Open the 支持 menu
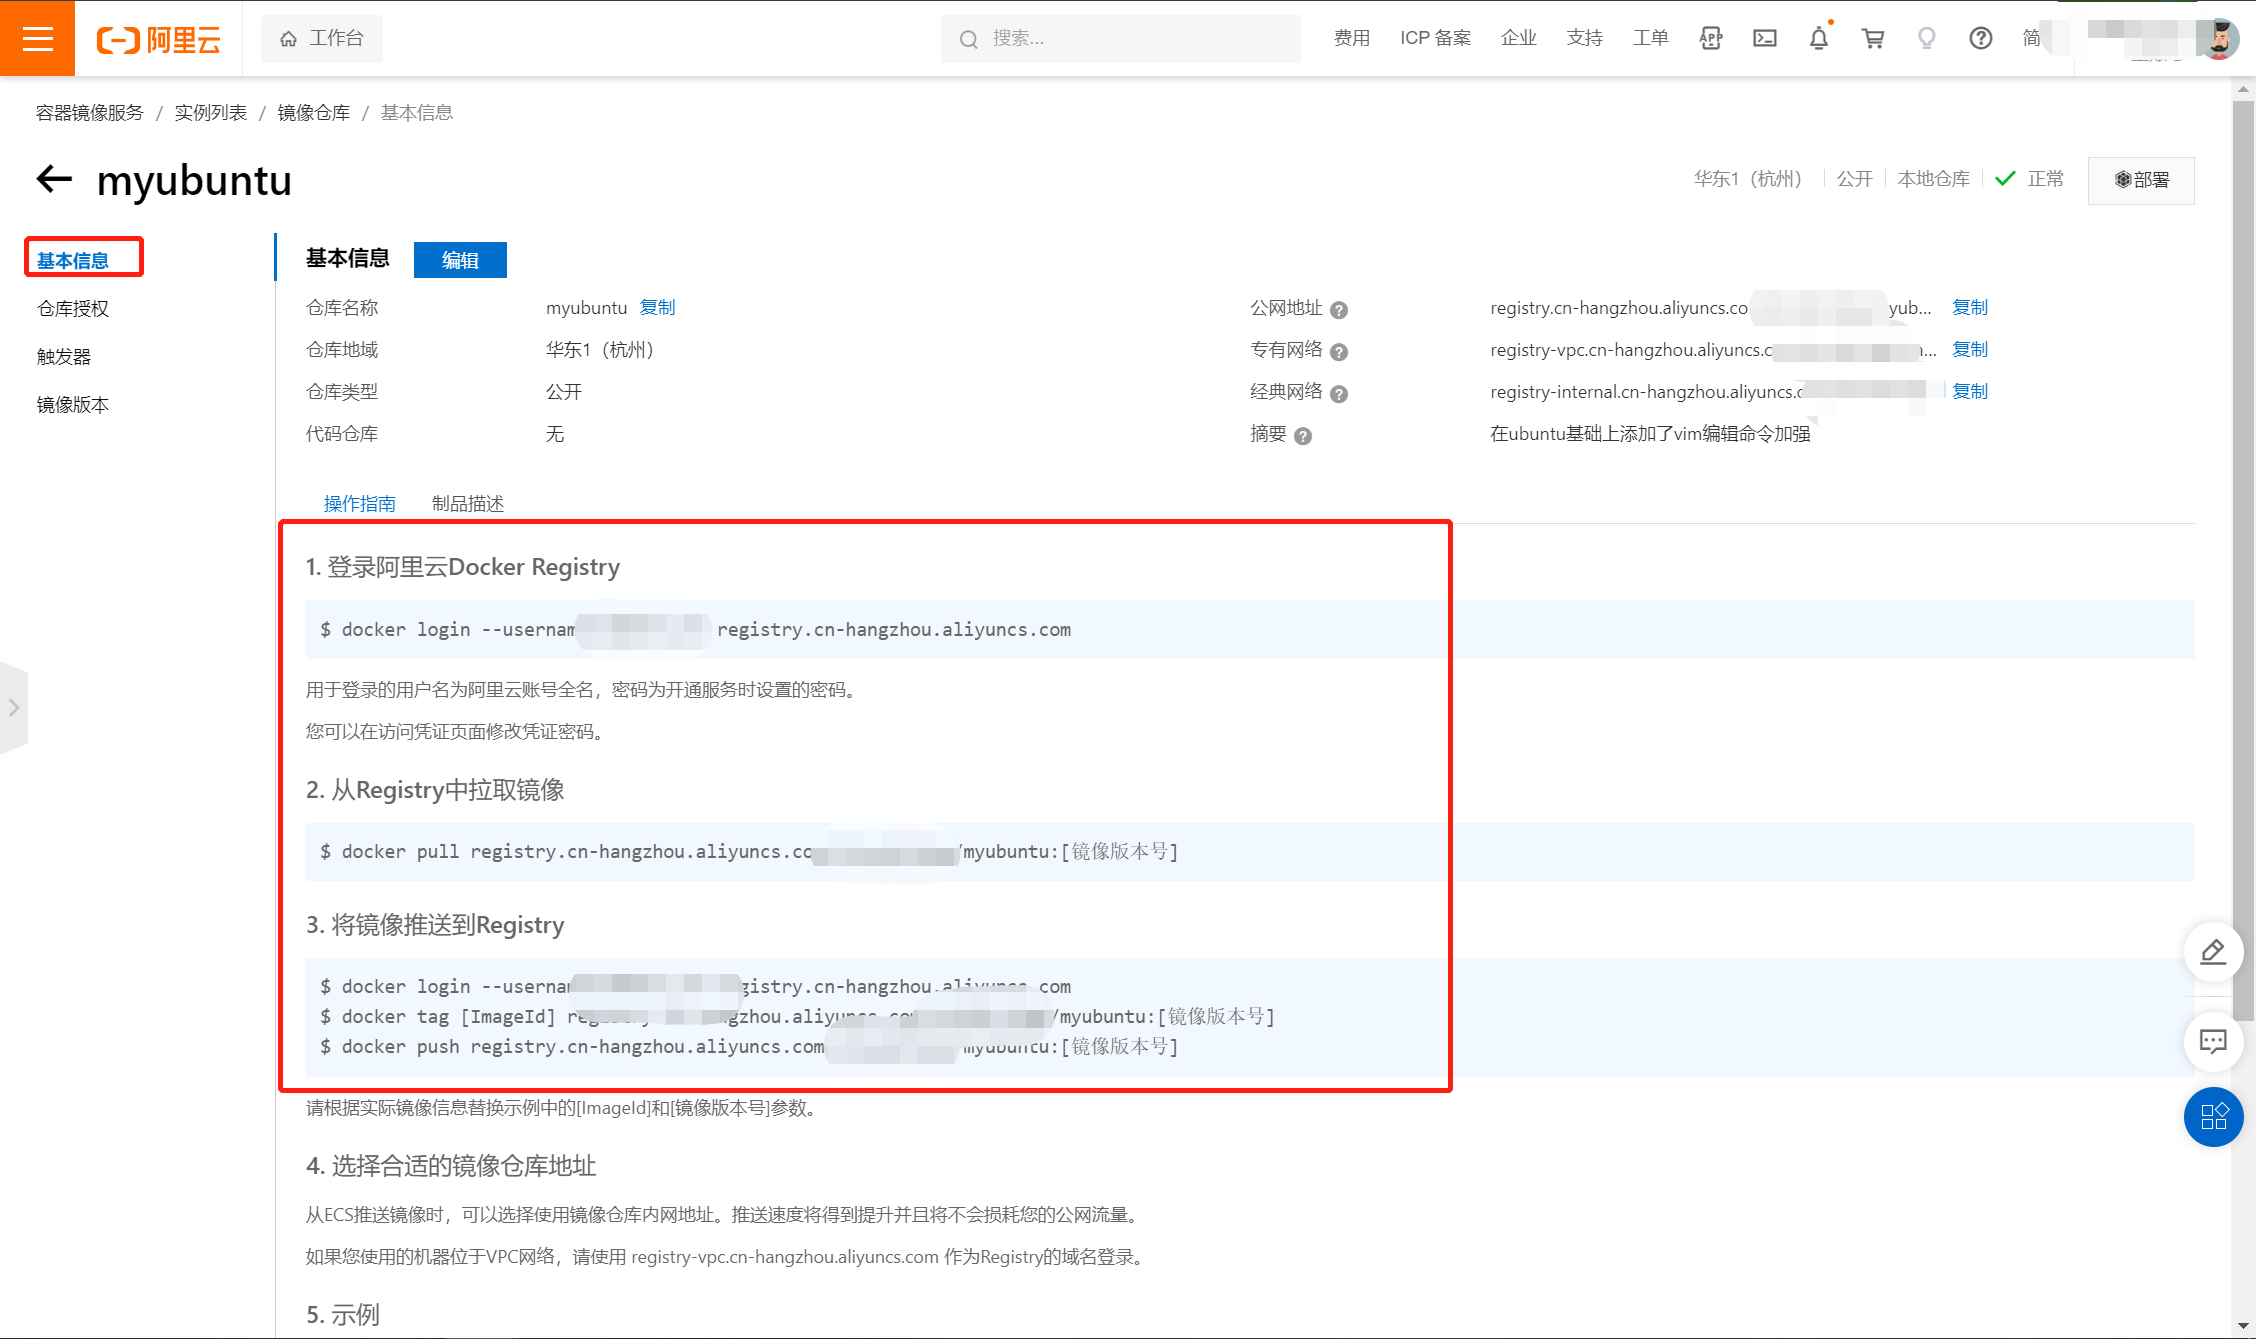 pyautogui.click(x=1584, y=38)
